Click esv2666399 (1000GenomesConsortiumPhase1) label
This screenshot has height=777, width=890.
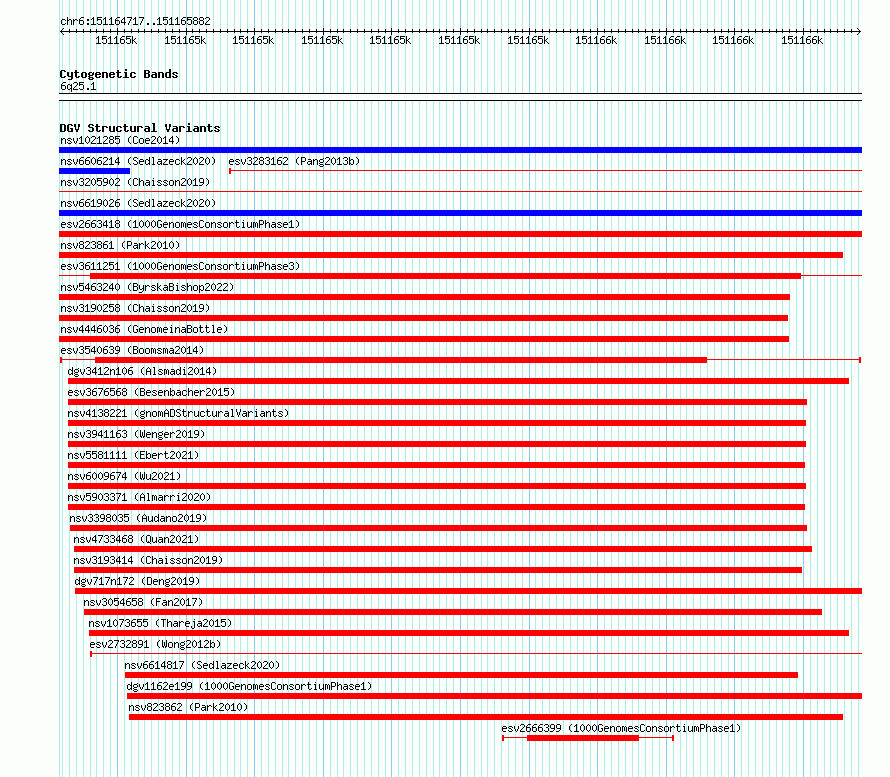click(621, 728)
